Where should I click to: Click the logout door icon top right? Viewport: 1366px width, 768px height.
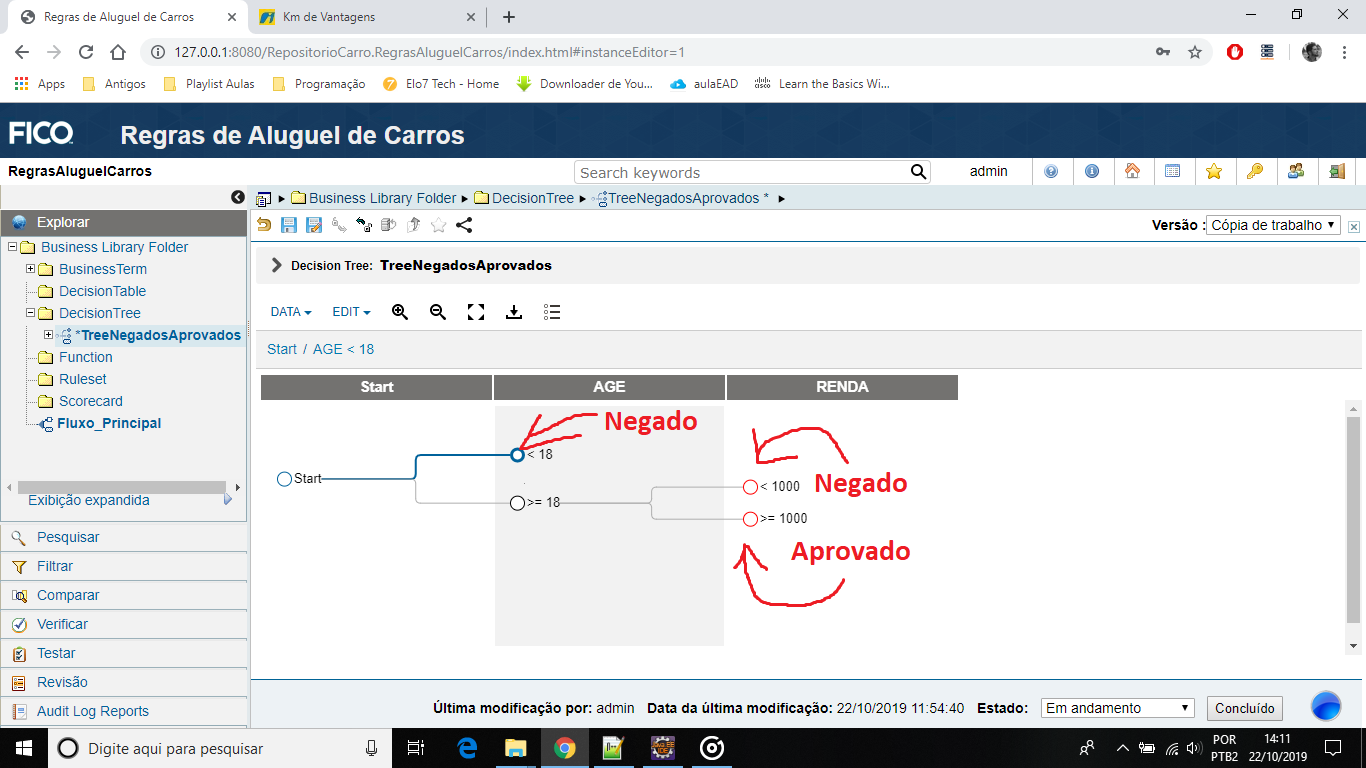click(1336, 171)
